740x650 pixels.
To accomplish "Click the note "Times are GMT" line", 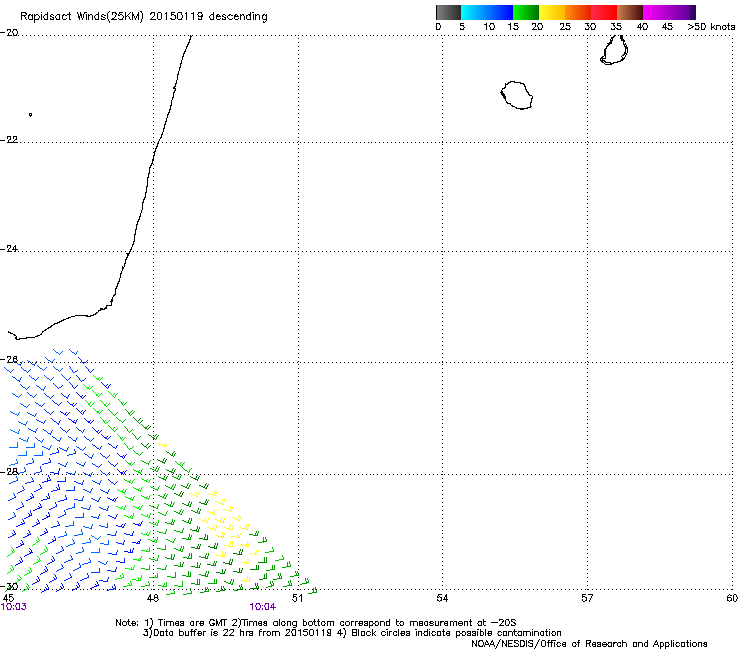I will click(316, 623).
